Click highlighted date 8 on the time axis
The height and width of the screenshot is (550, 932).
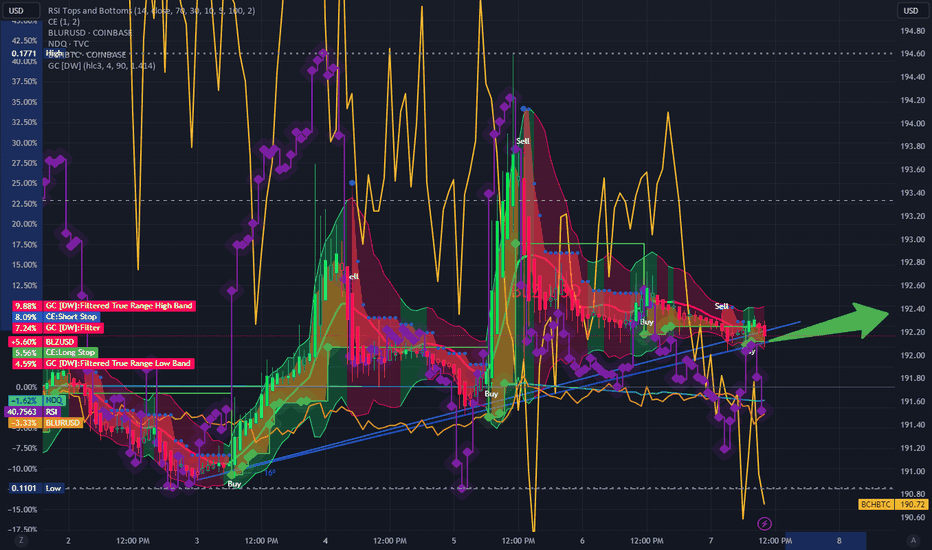[839, 540]
